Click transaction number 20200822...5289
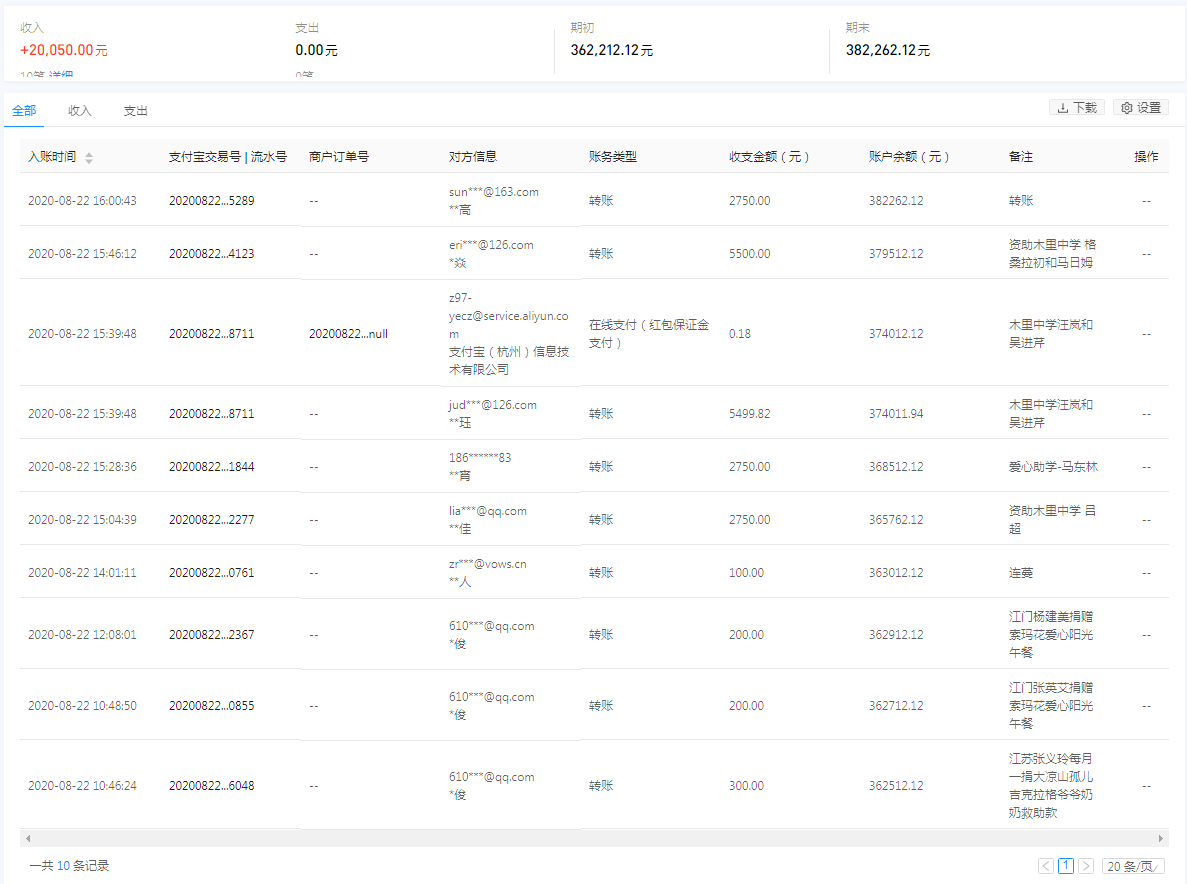Screen dimensions: 1187x884 [211, 201]
